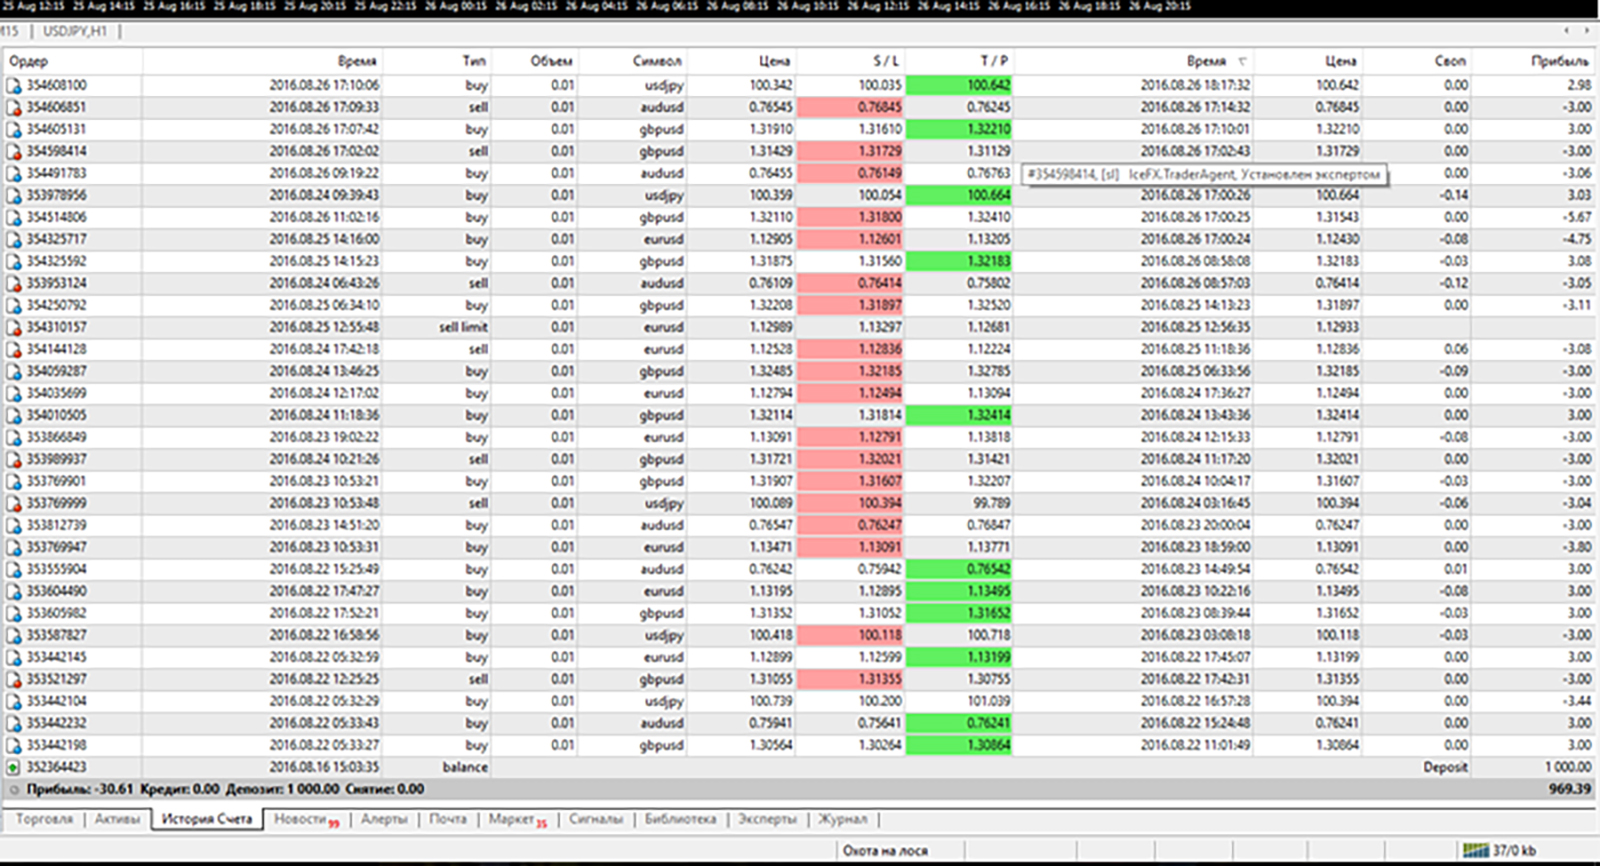This screenshot has width=1600, height=866.
Task: Click the buy order icon for 354608100
Action: point(14,86)
